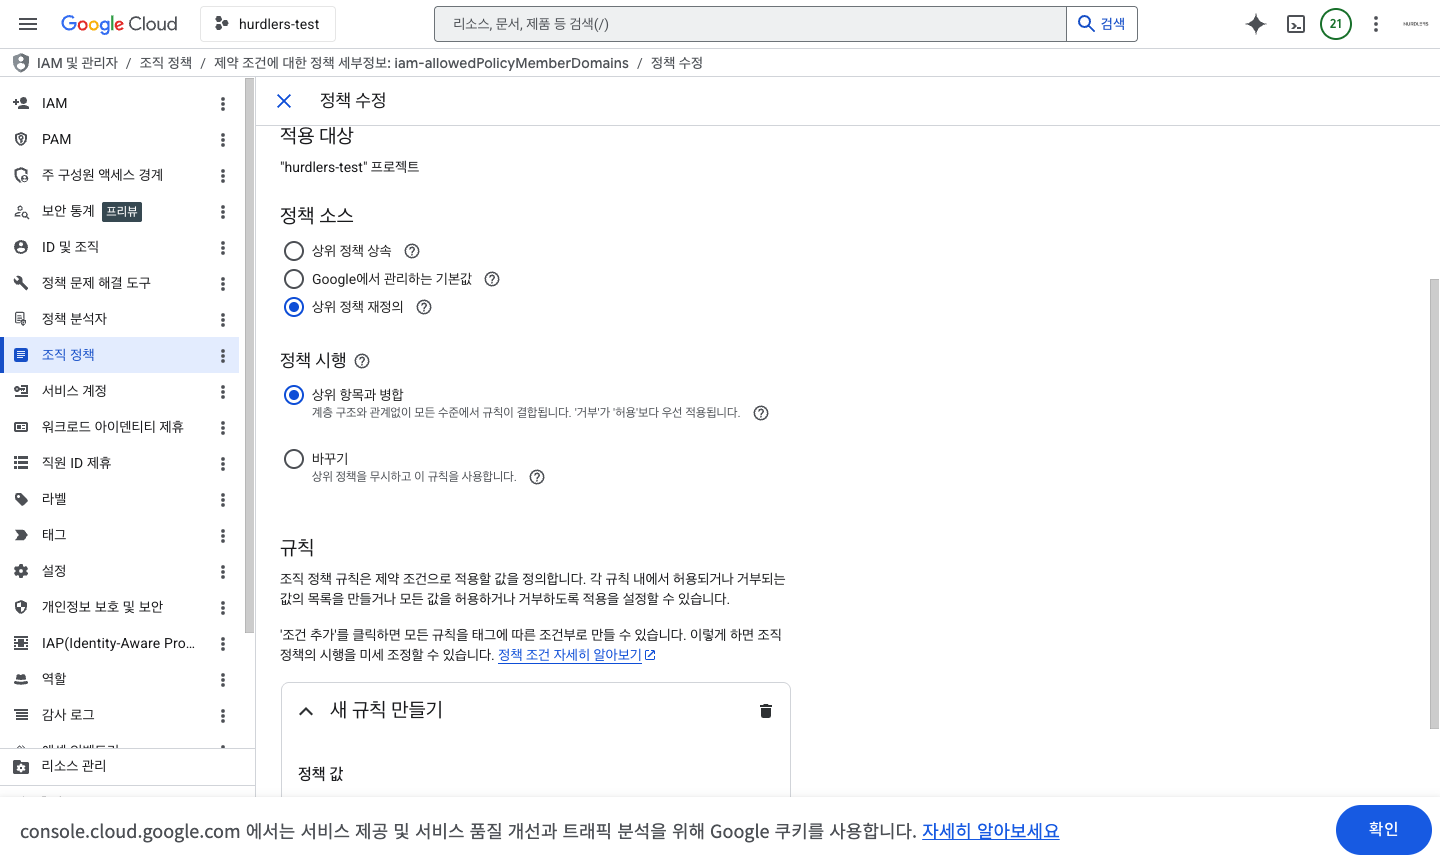Viewport: 1440px width, 863px height.
Task: Select 상위 정책 재정의 radio button
Action: [x=294, y=307]
